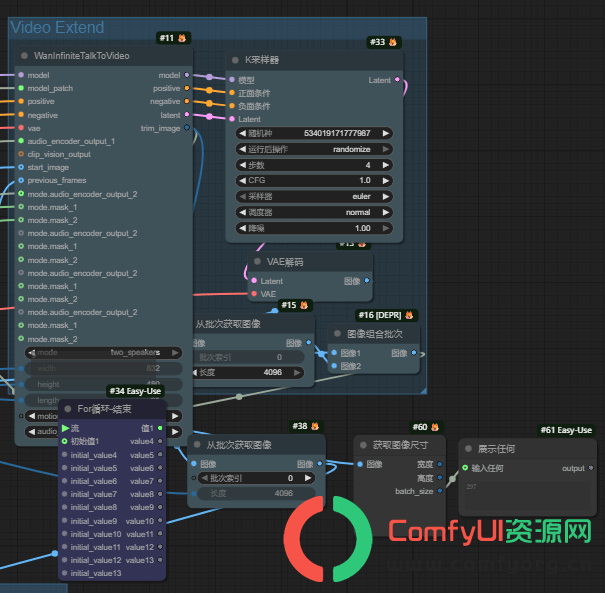The height and width of the screenshot is (593, 605).
Task: Decrease the 步数 steps value
Action: point(242,165)
